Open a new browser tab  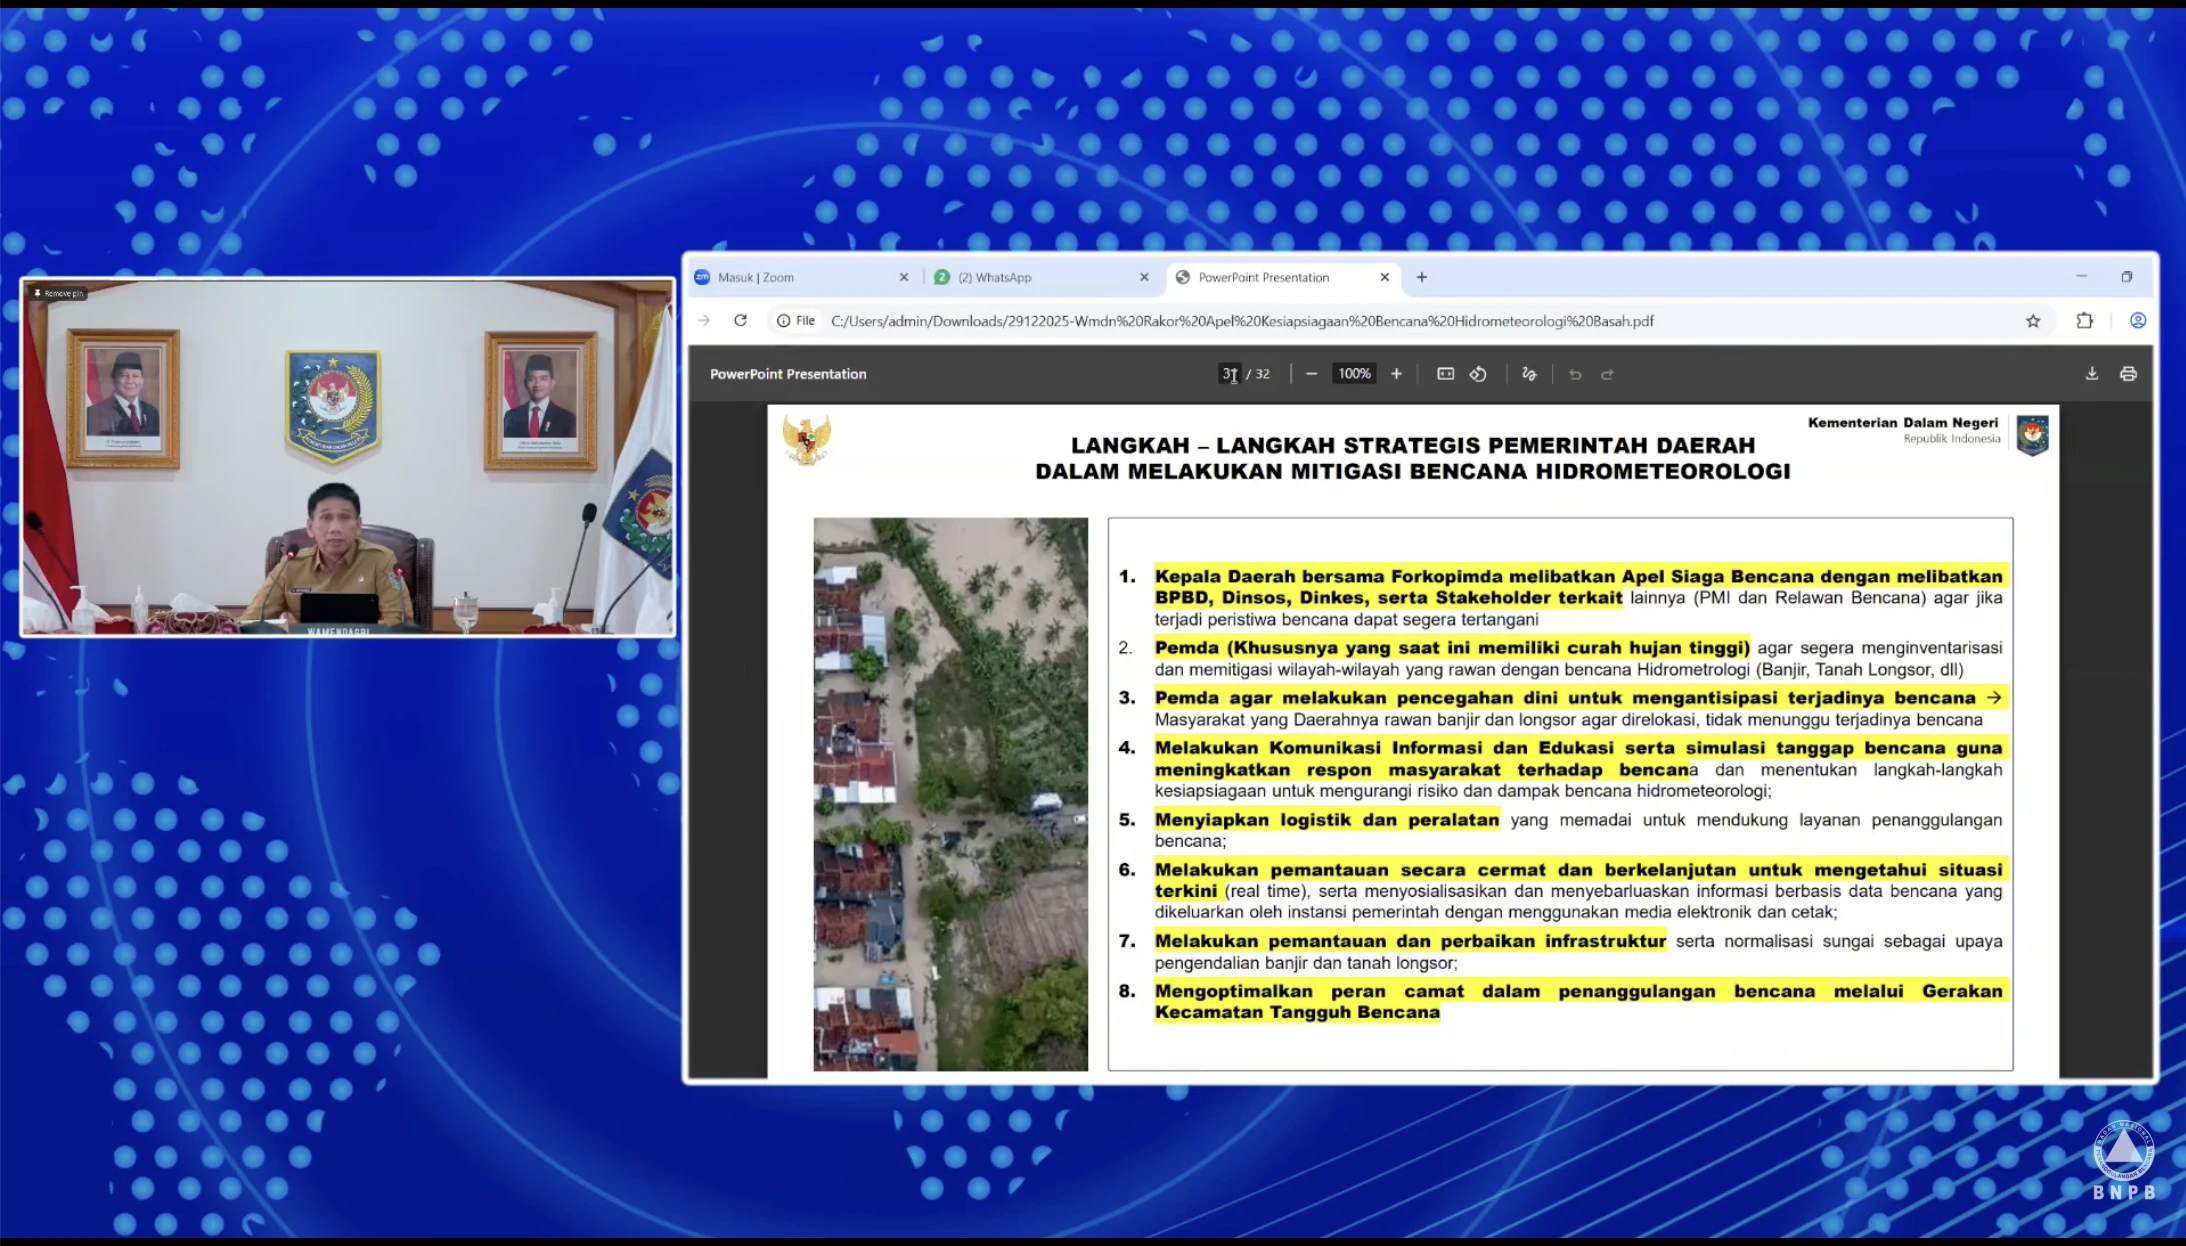1421,277
